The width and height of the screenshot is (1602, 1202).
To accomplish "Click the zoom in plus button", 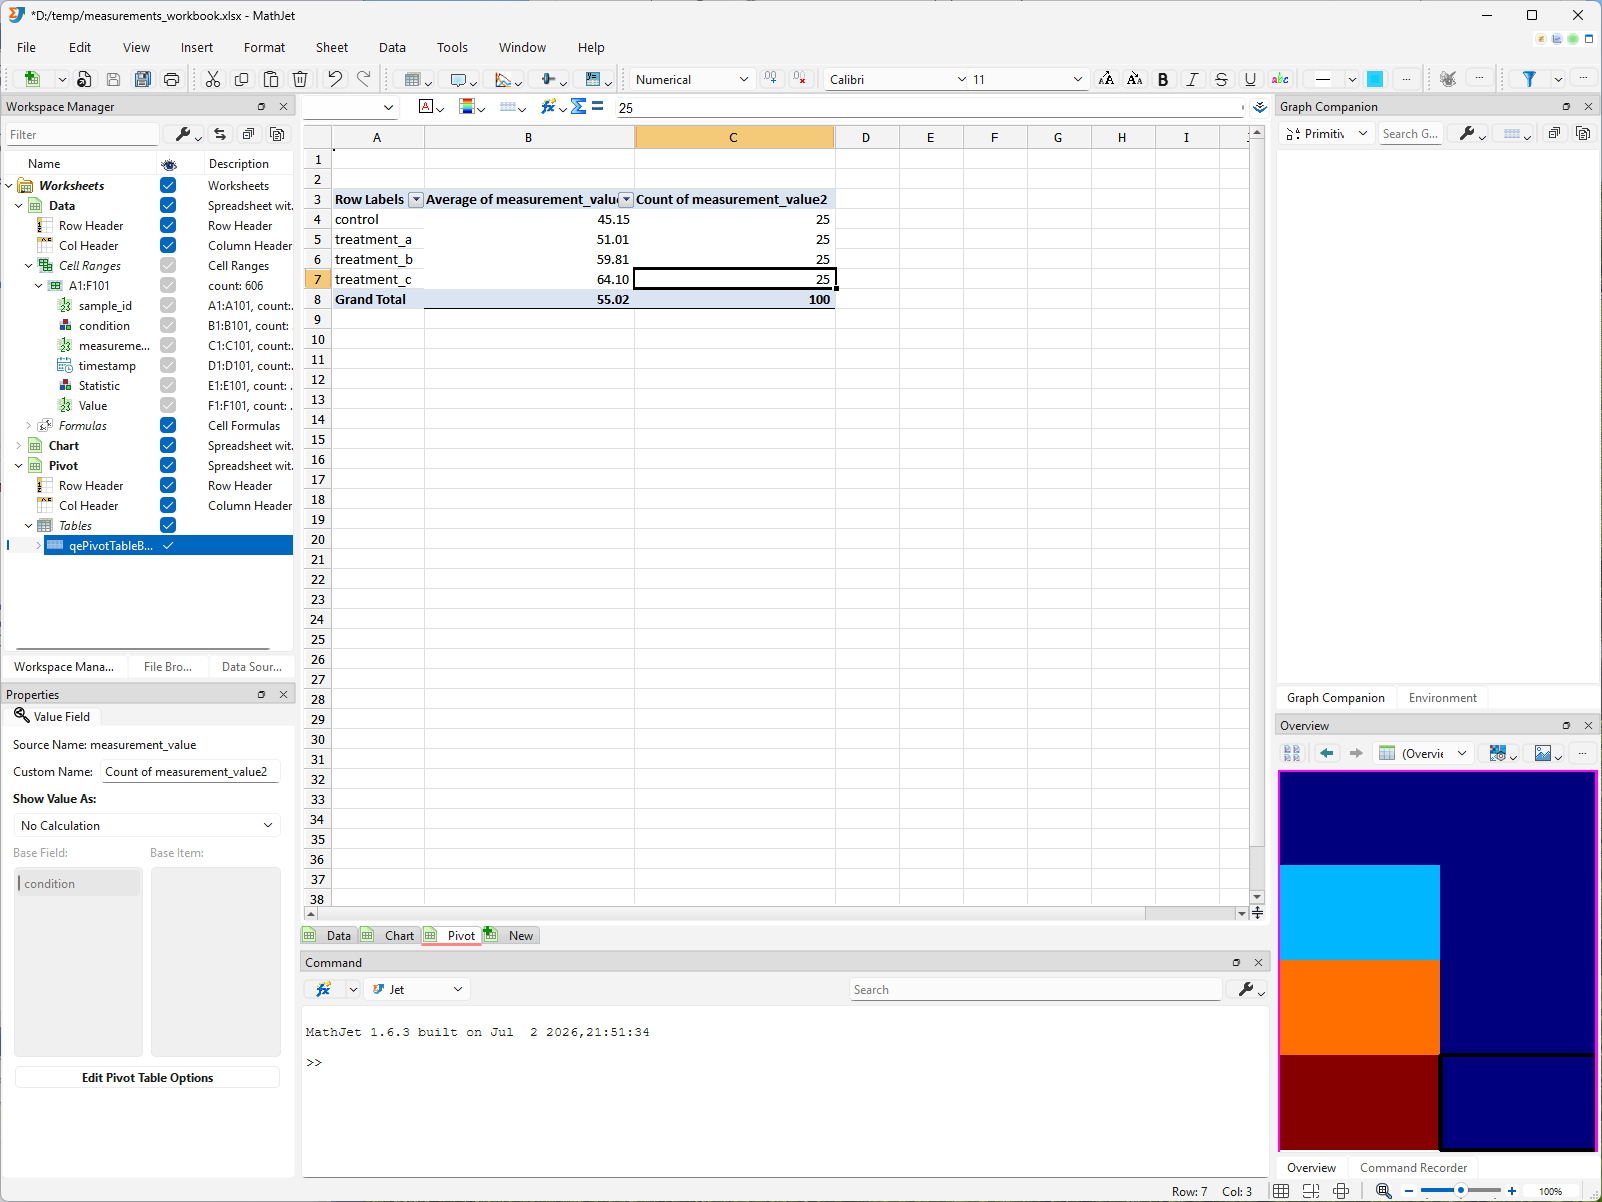I will pyautogui.click(x=1512, y=1191).
